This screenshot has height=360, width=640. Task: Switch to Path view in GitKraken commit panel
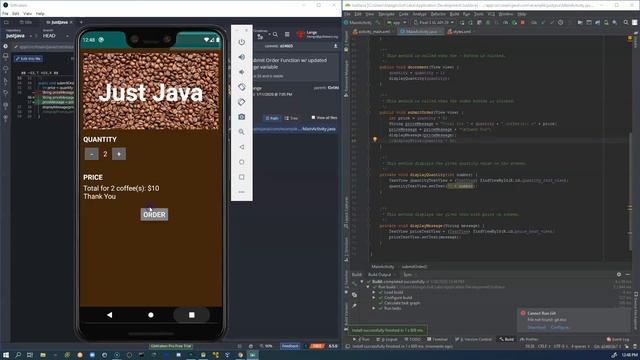coord(272,118)
